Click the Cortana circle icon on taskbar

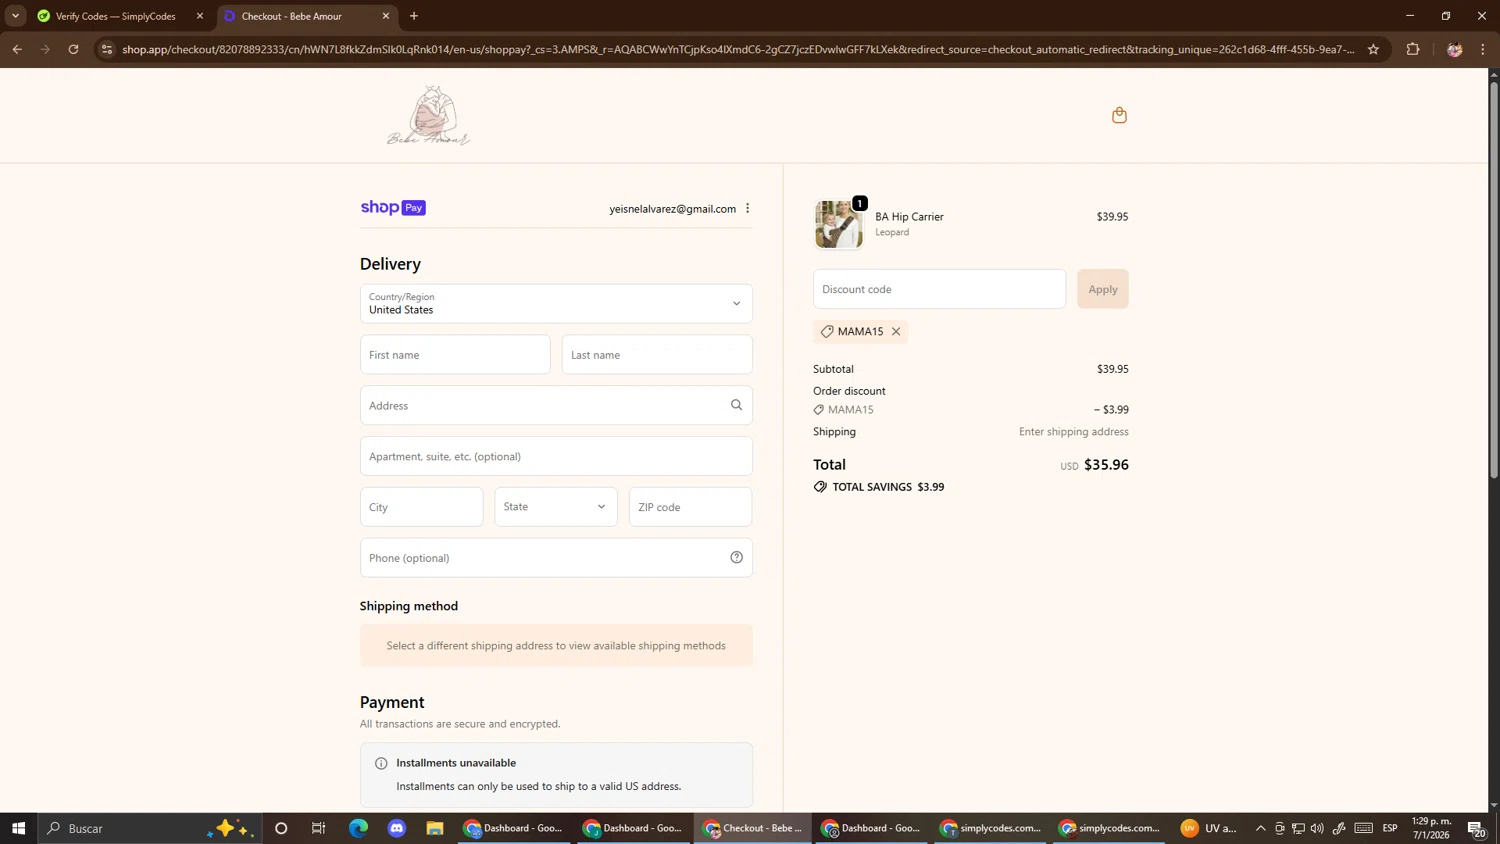pyautogui.click(x=281, y=828)
